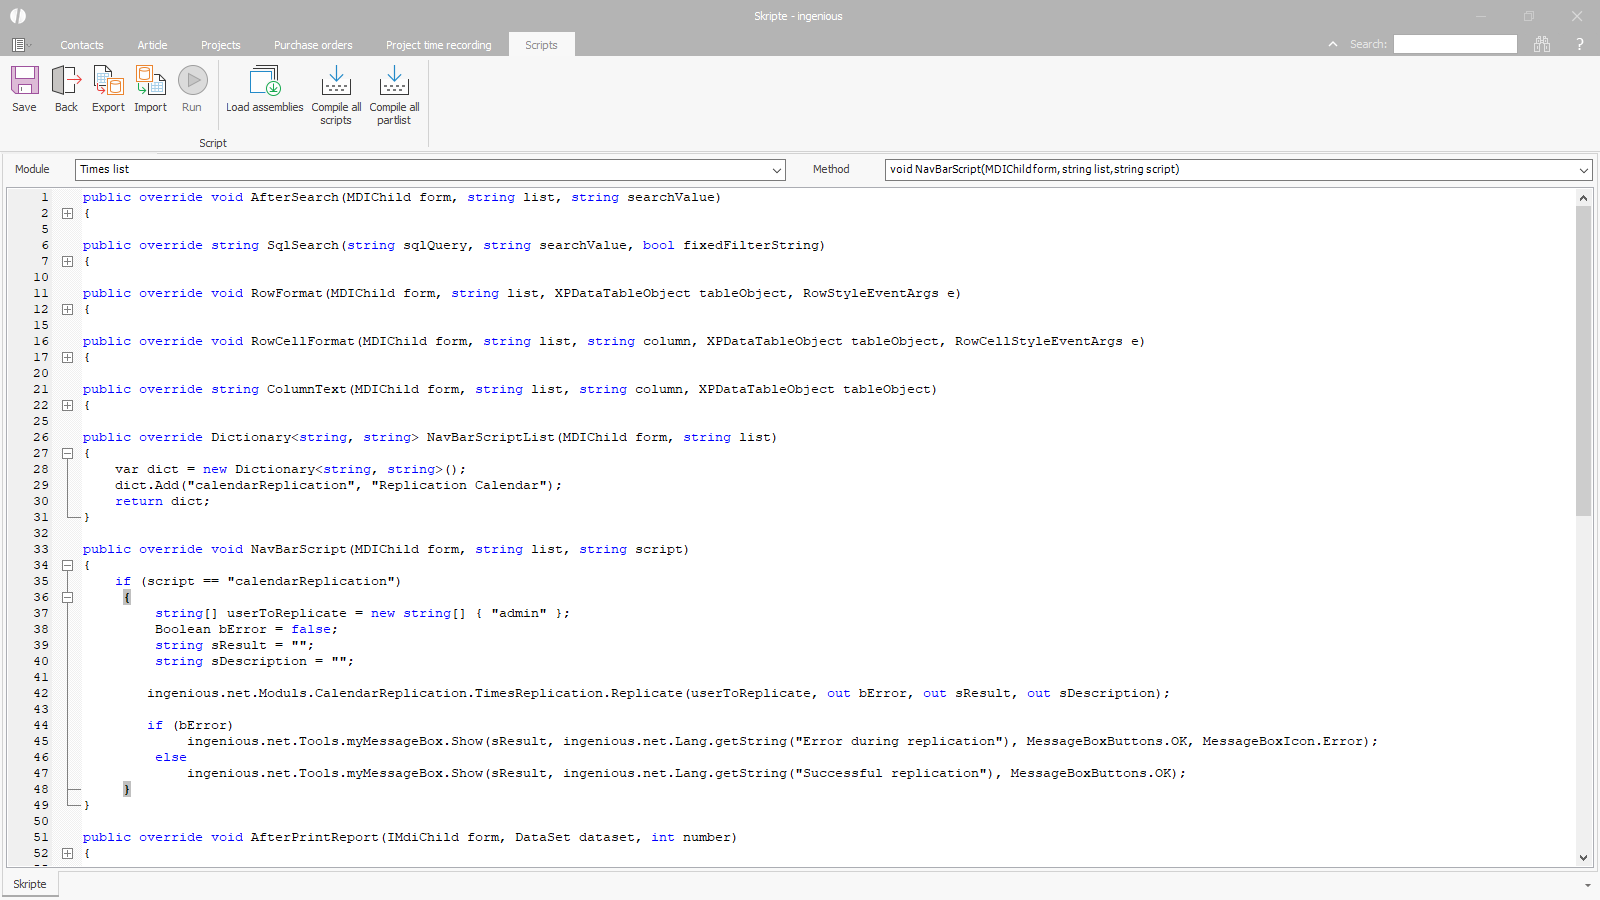The image size is (1600, 900).
Task: Expand the AfterSearch method code block
Action: click(67, 213)
